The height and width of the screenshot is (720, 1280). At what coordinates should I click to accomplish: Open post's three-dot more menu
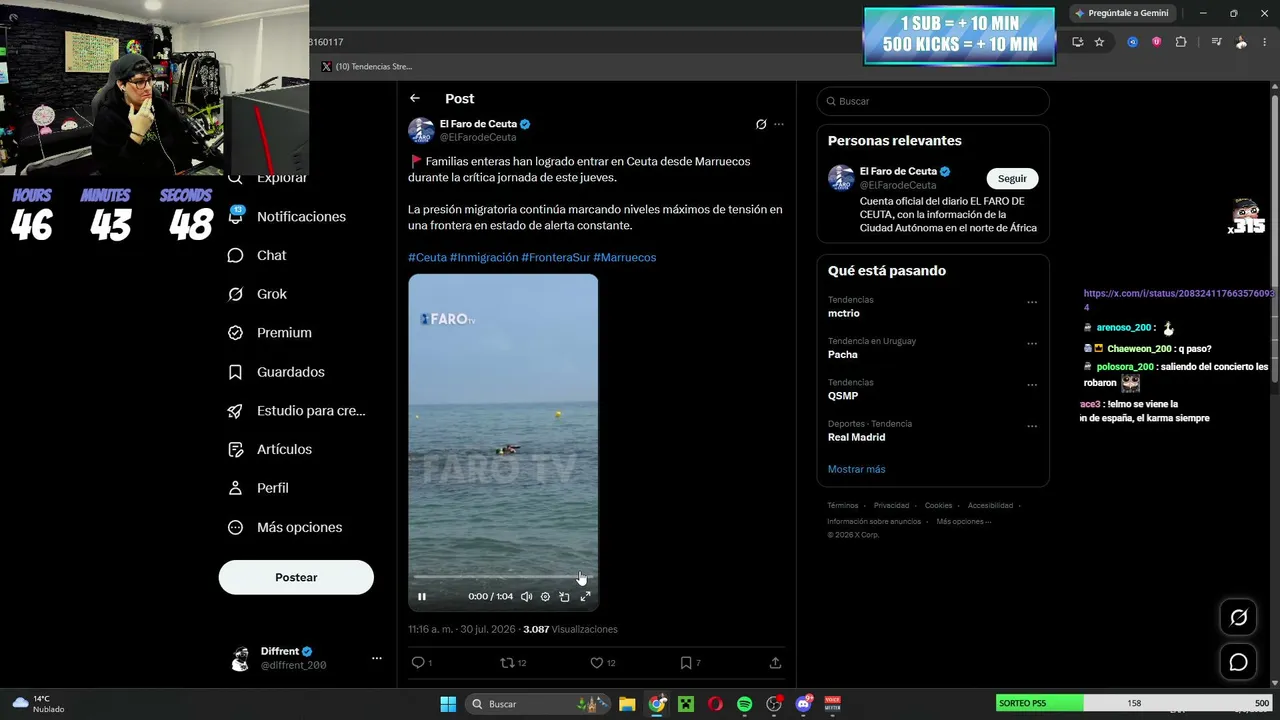point(779,124)
